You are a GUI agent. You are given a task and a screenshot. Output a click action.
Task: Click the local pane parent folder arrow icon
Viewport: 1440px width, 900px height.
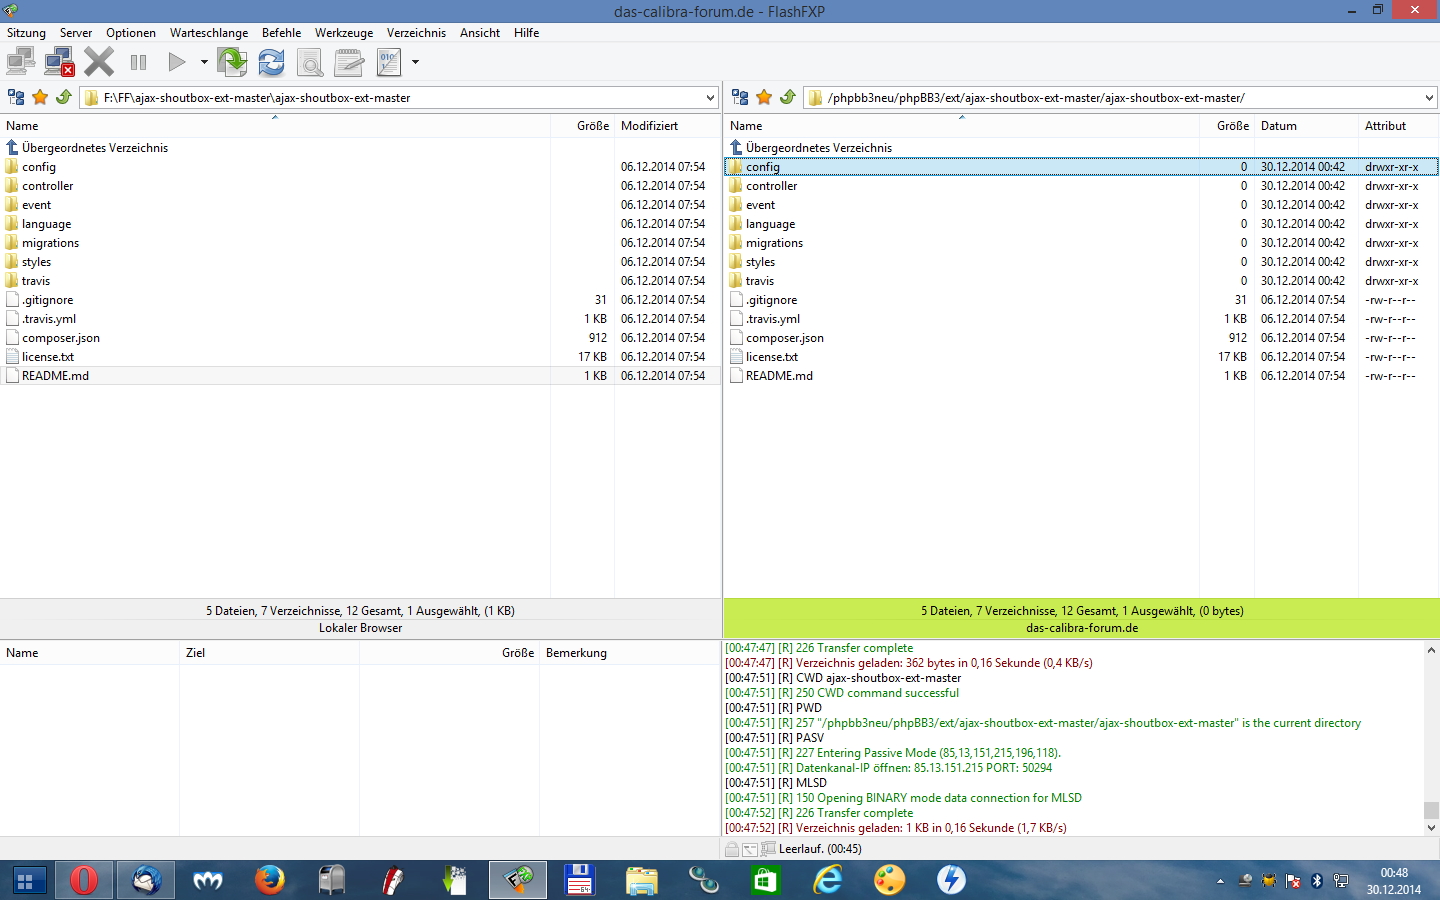pos(64,97)
